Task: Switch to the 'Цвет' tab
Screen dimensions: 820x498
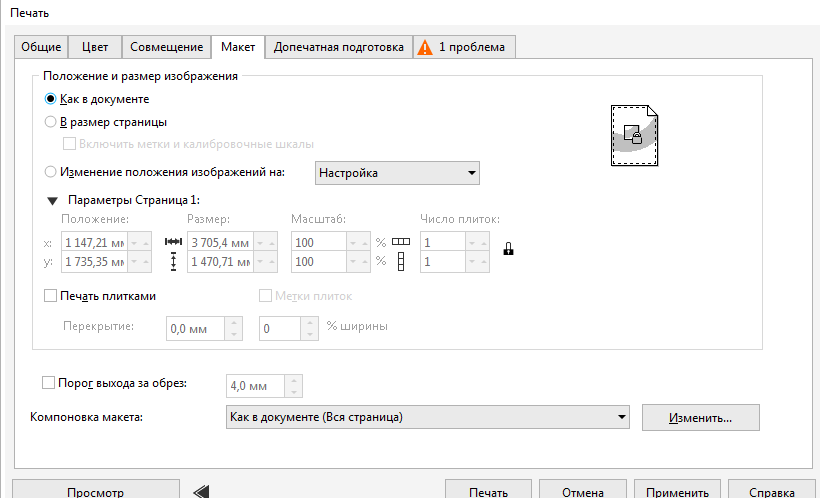Action: click(95, 47)
